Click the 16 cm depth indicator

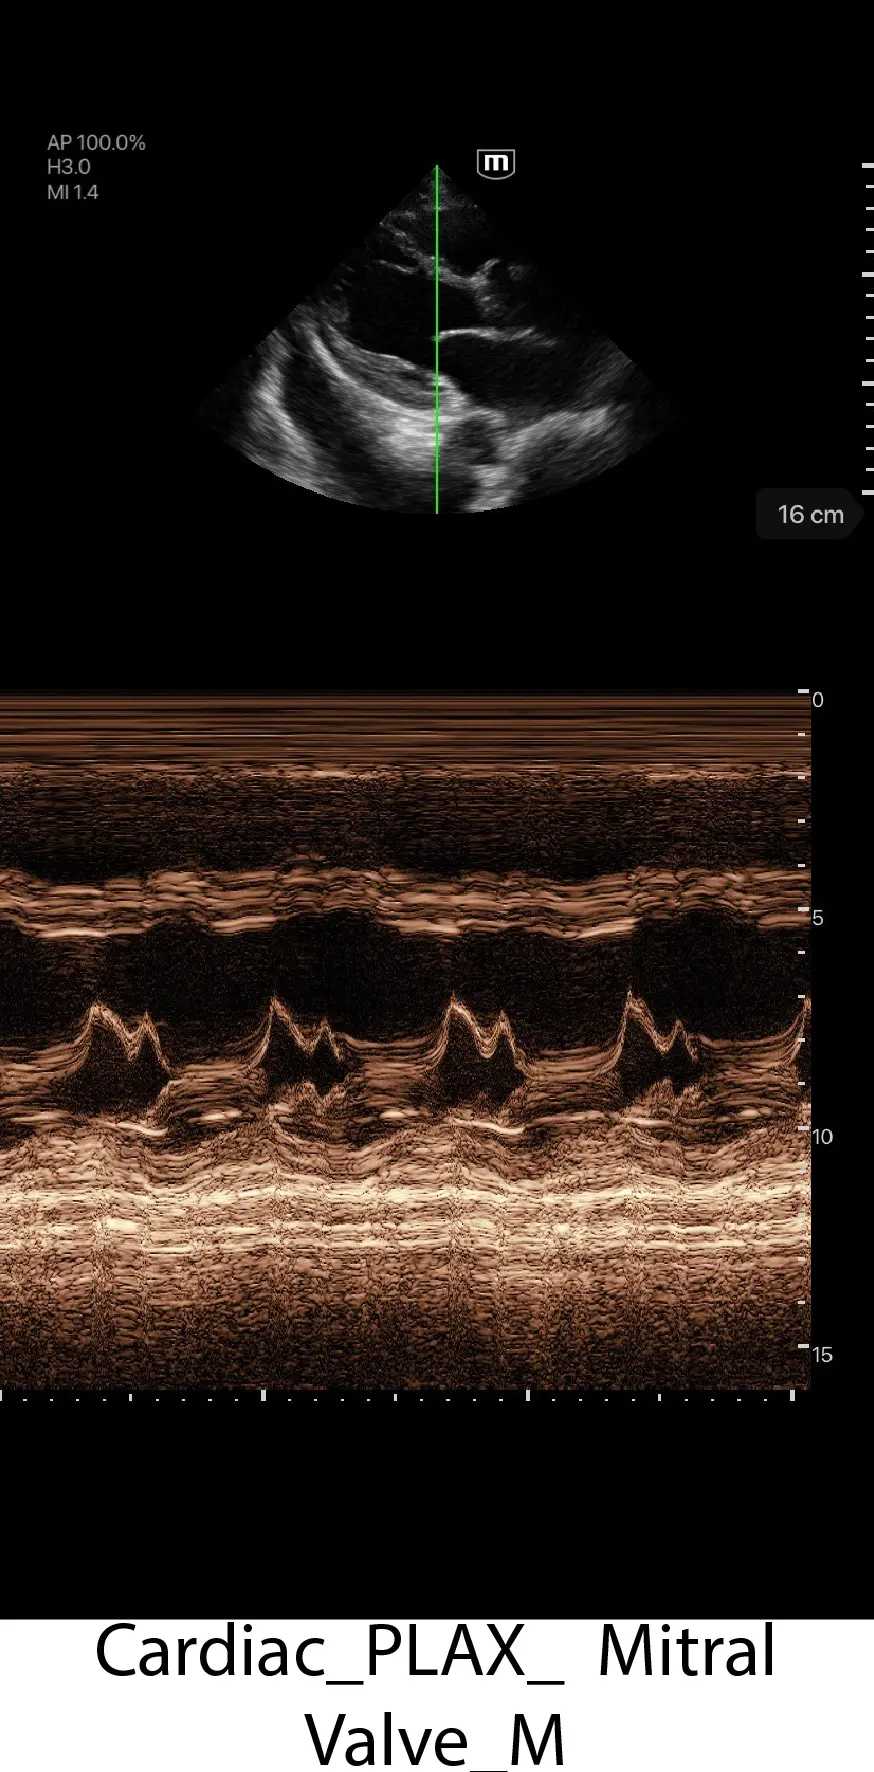[x=809, y=515]
